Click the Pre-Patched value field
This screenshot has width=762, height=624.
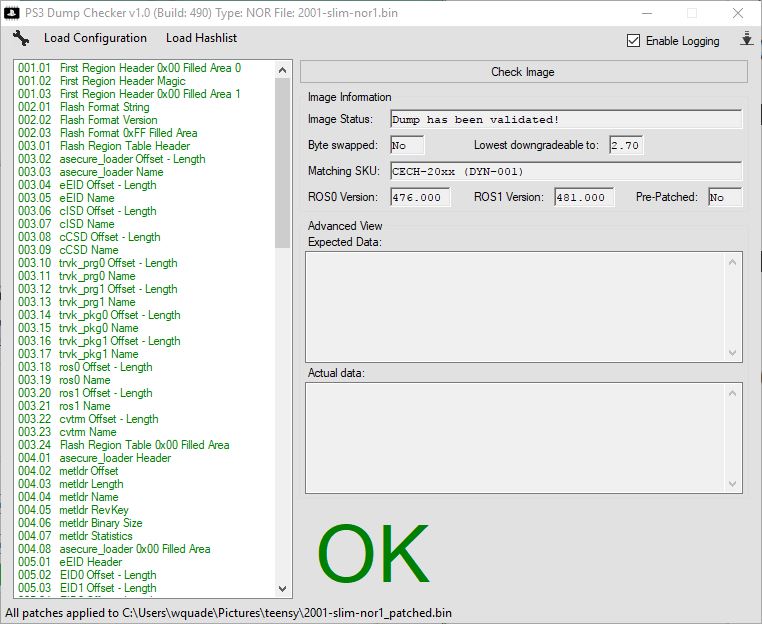click(x=725, y=197)
